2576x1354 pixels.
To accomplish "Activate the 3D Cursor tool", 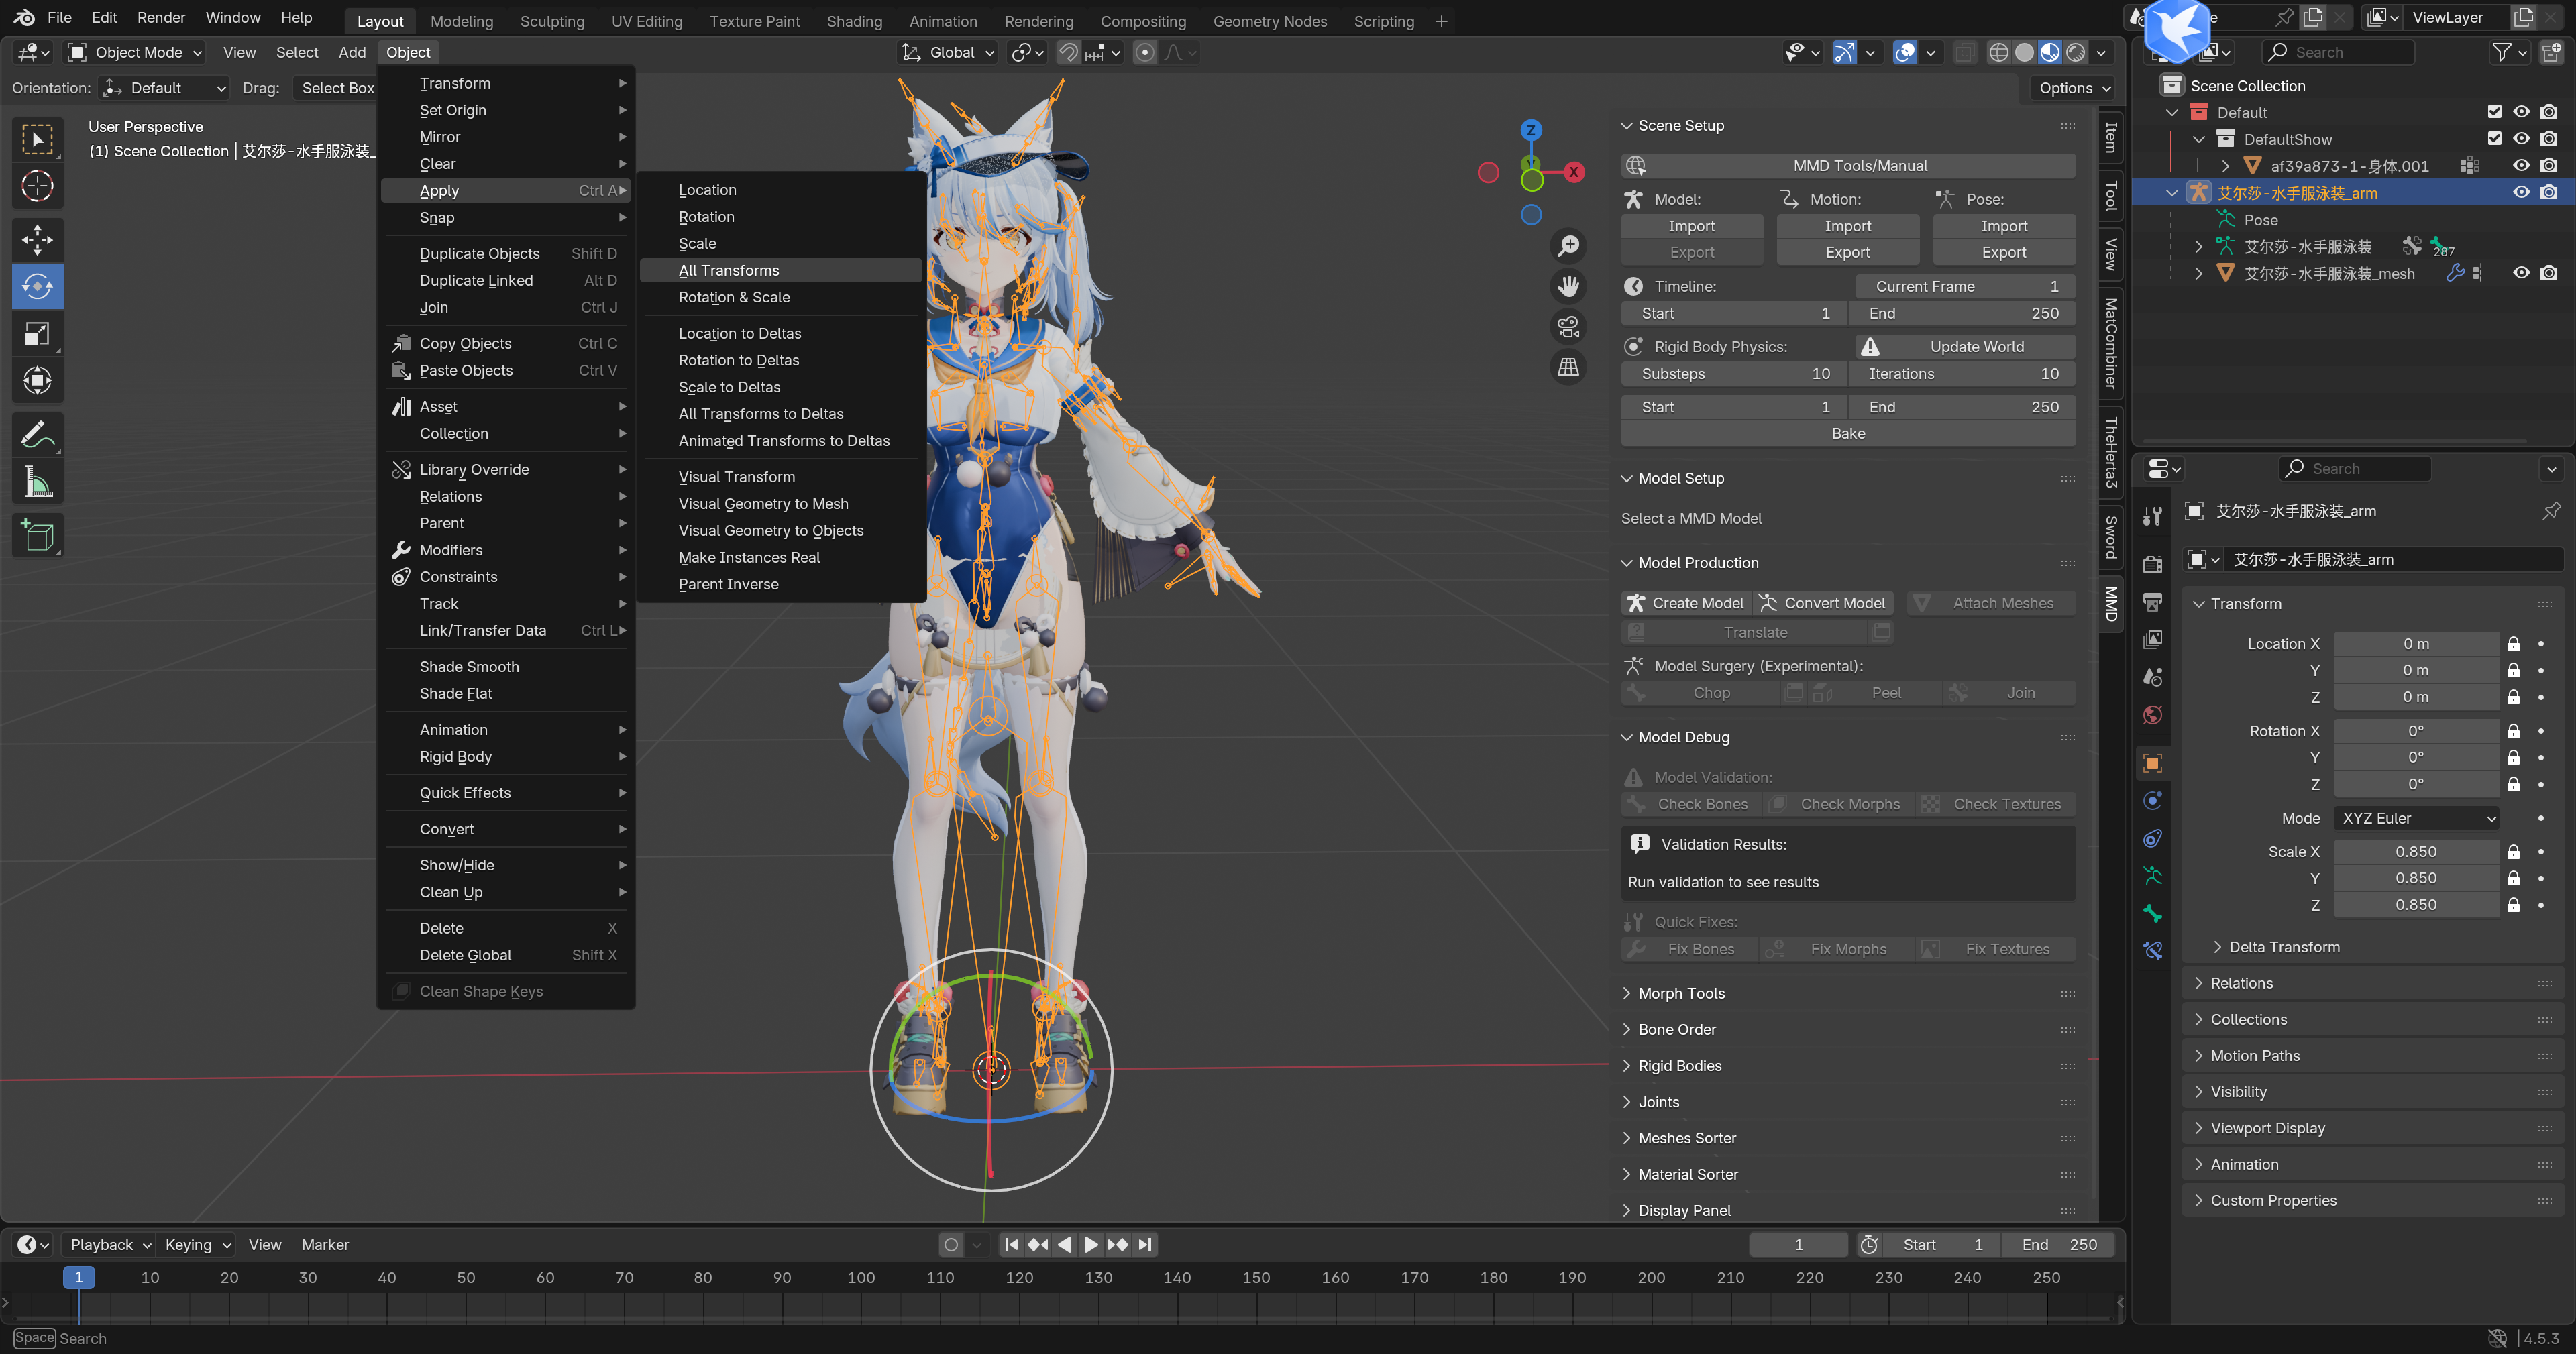I will [37, 186].
